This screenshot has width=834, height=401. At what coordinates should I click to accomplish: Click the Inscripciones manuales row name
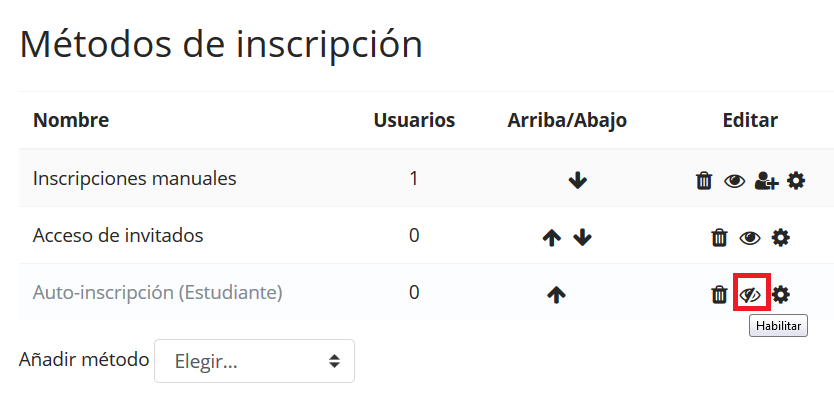click(x=135, y=179)
